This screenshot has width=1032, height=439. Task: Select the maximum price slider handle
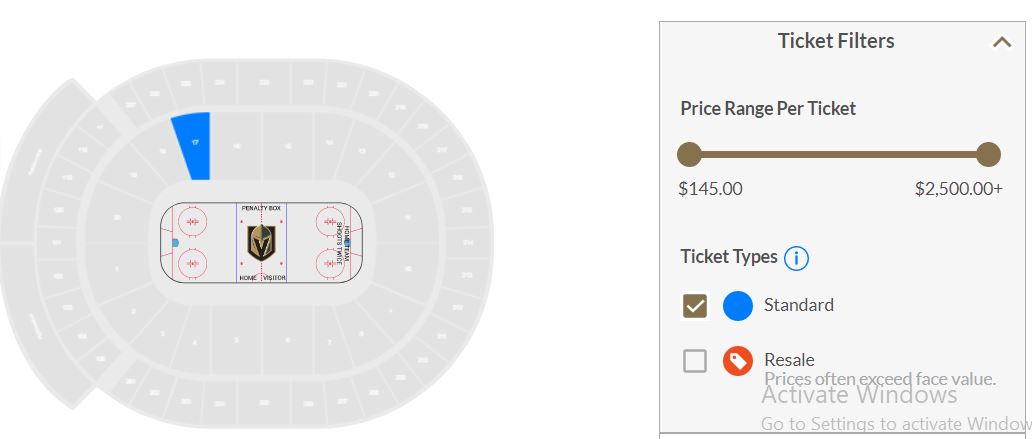(988, 154)
